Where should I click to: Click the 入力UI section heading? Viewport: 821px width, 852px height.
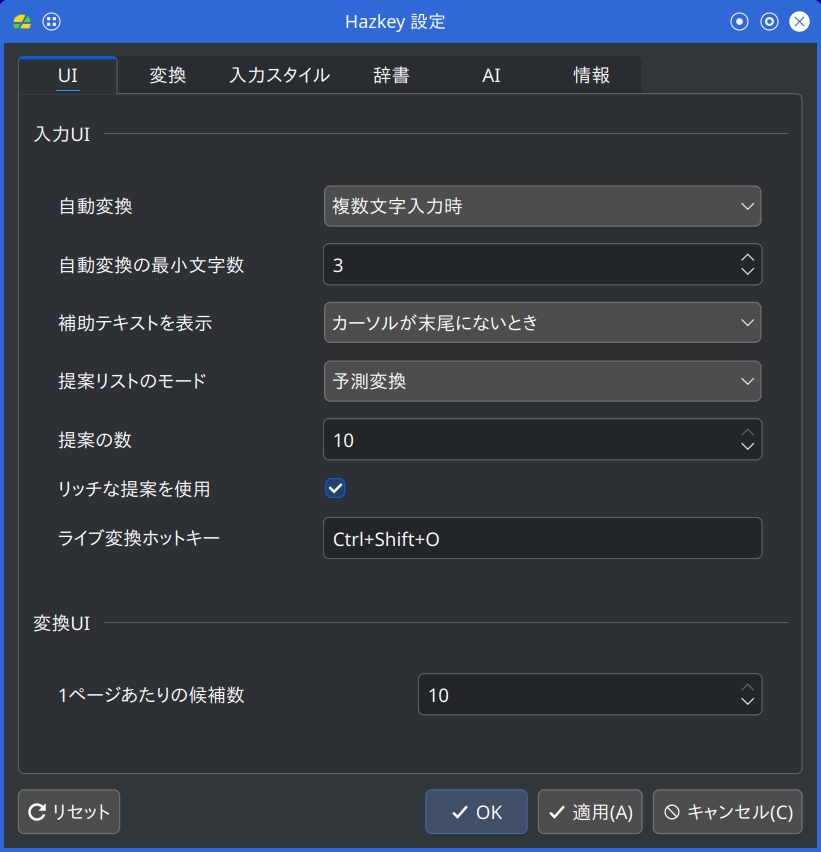point(62,134)
